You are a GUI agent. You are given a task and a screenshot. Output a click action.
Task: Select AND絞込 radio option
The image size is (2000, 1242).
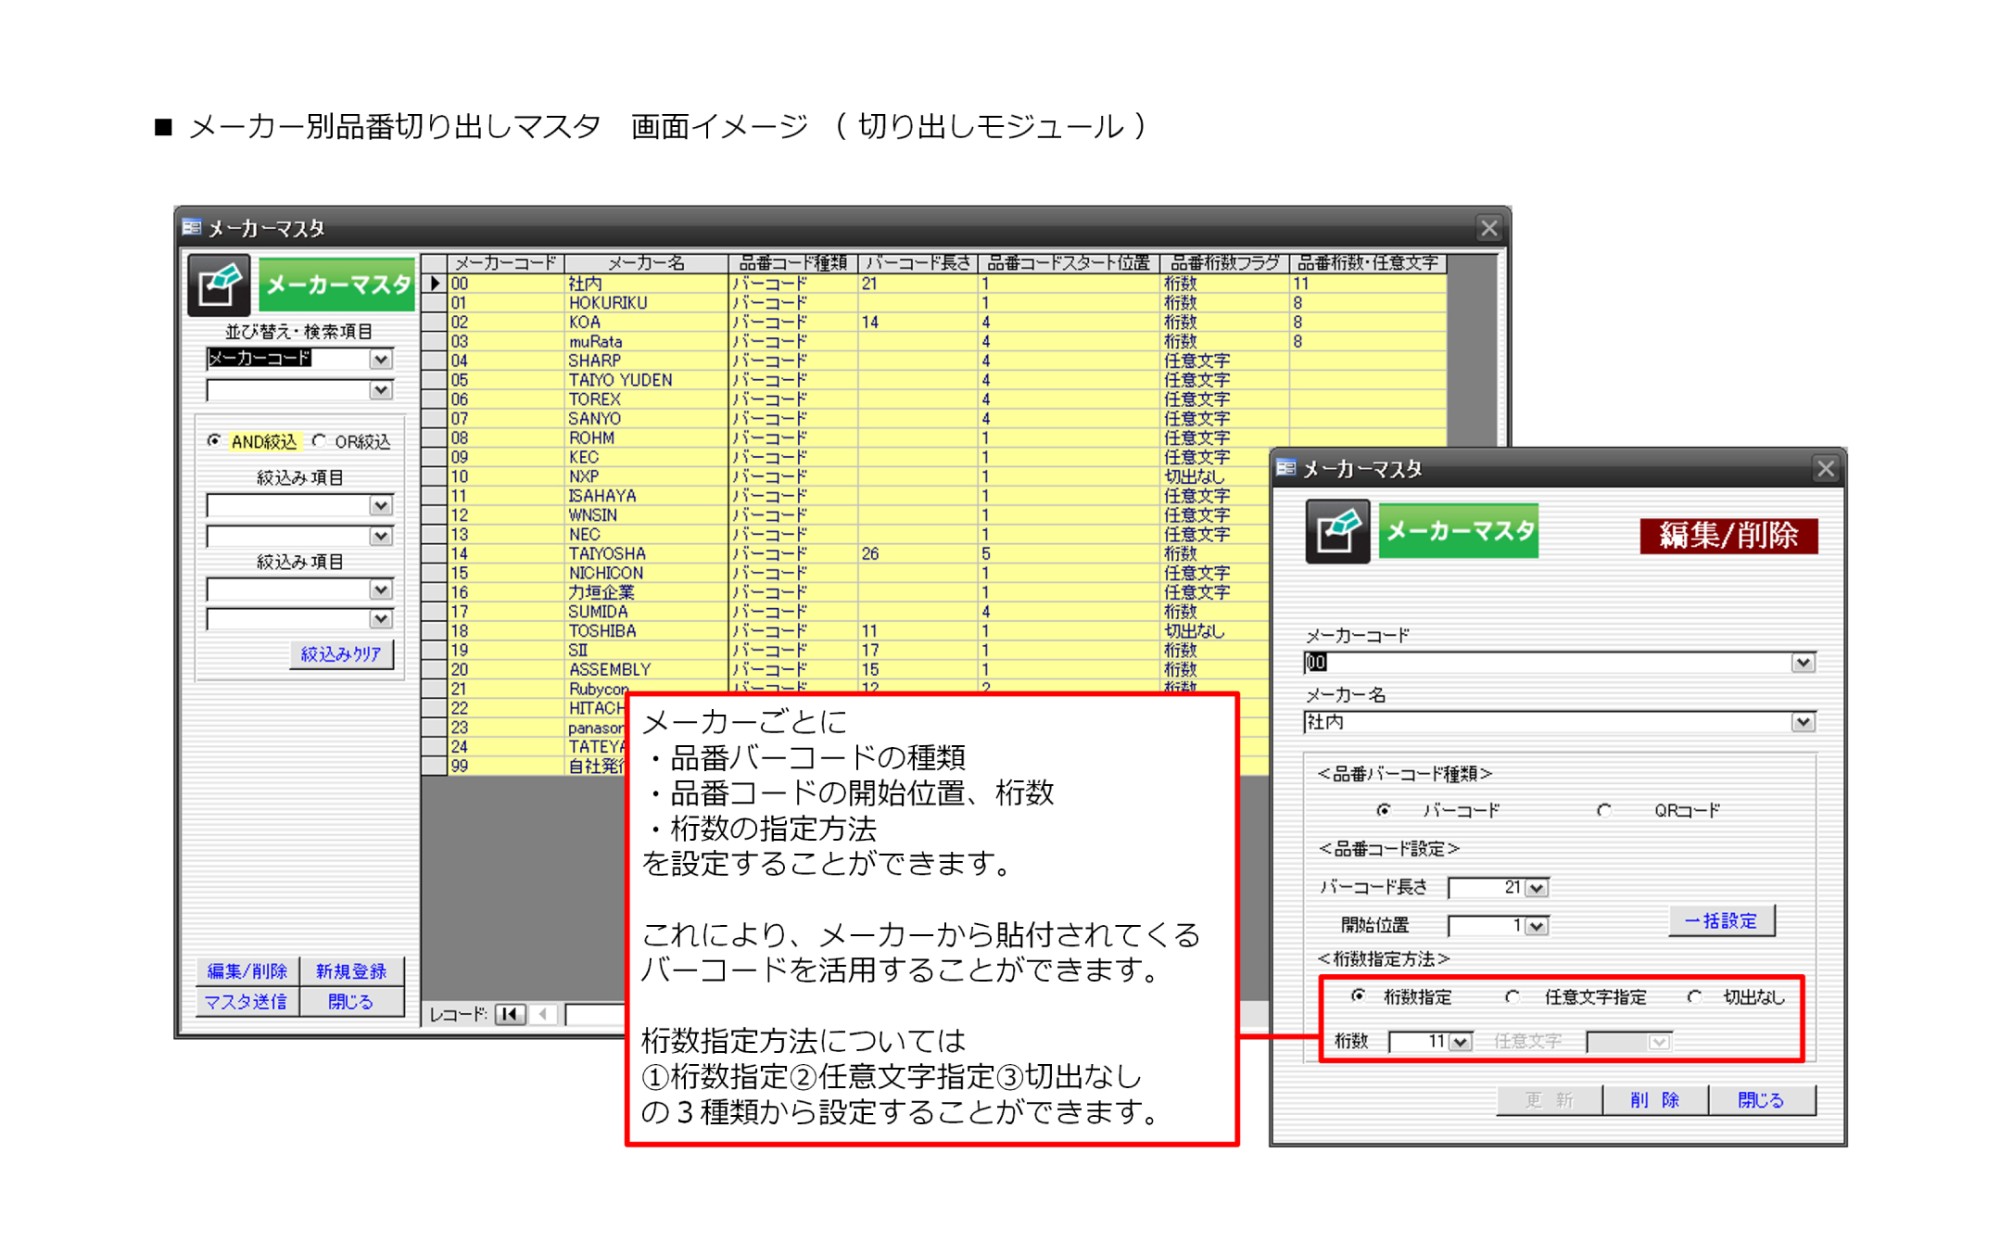(x=213, y=441)
